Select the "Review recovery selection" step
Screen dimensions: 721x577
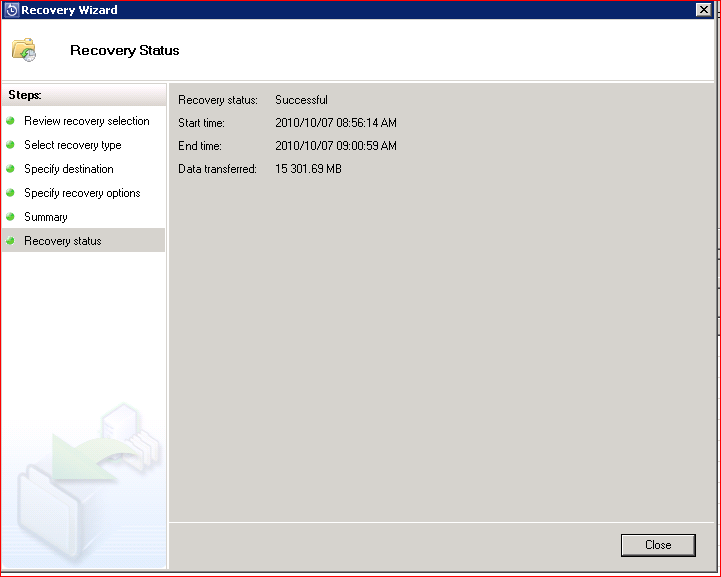click(86, 121)
